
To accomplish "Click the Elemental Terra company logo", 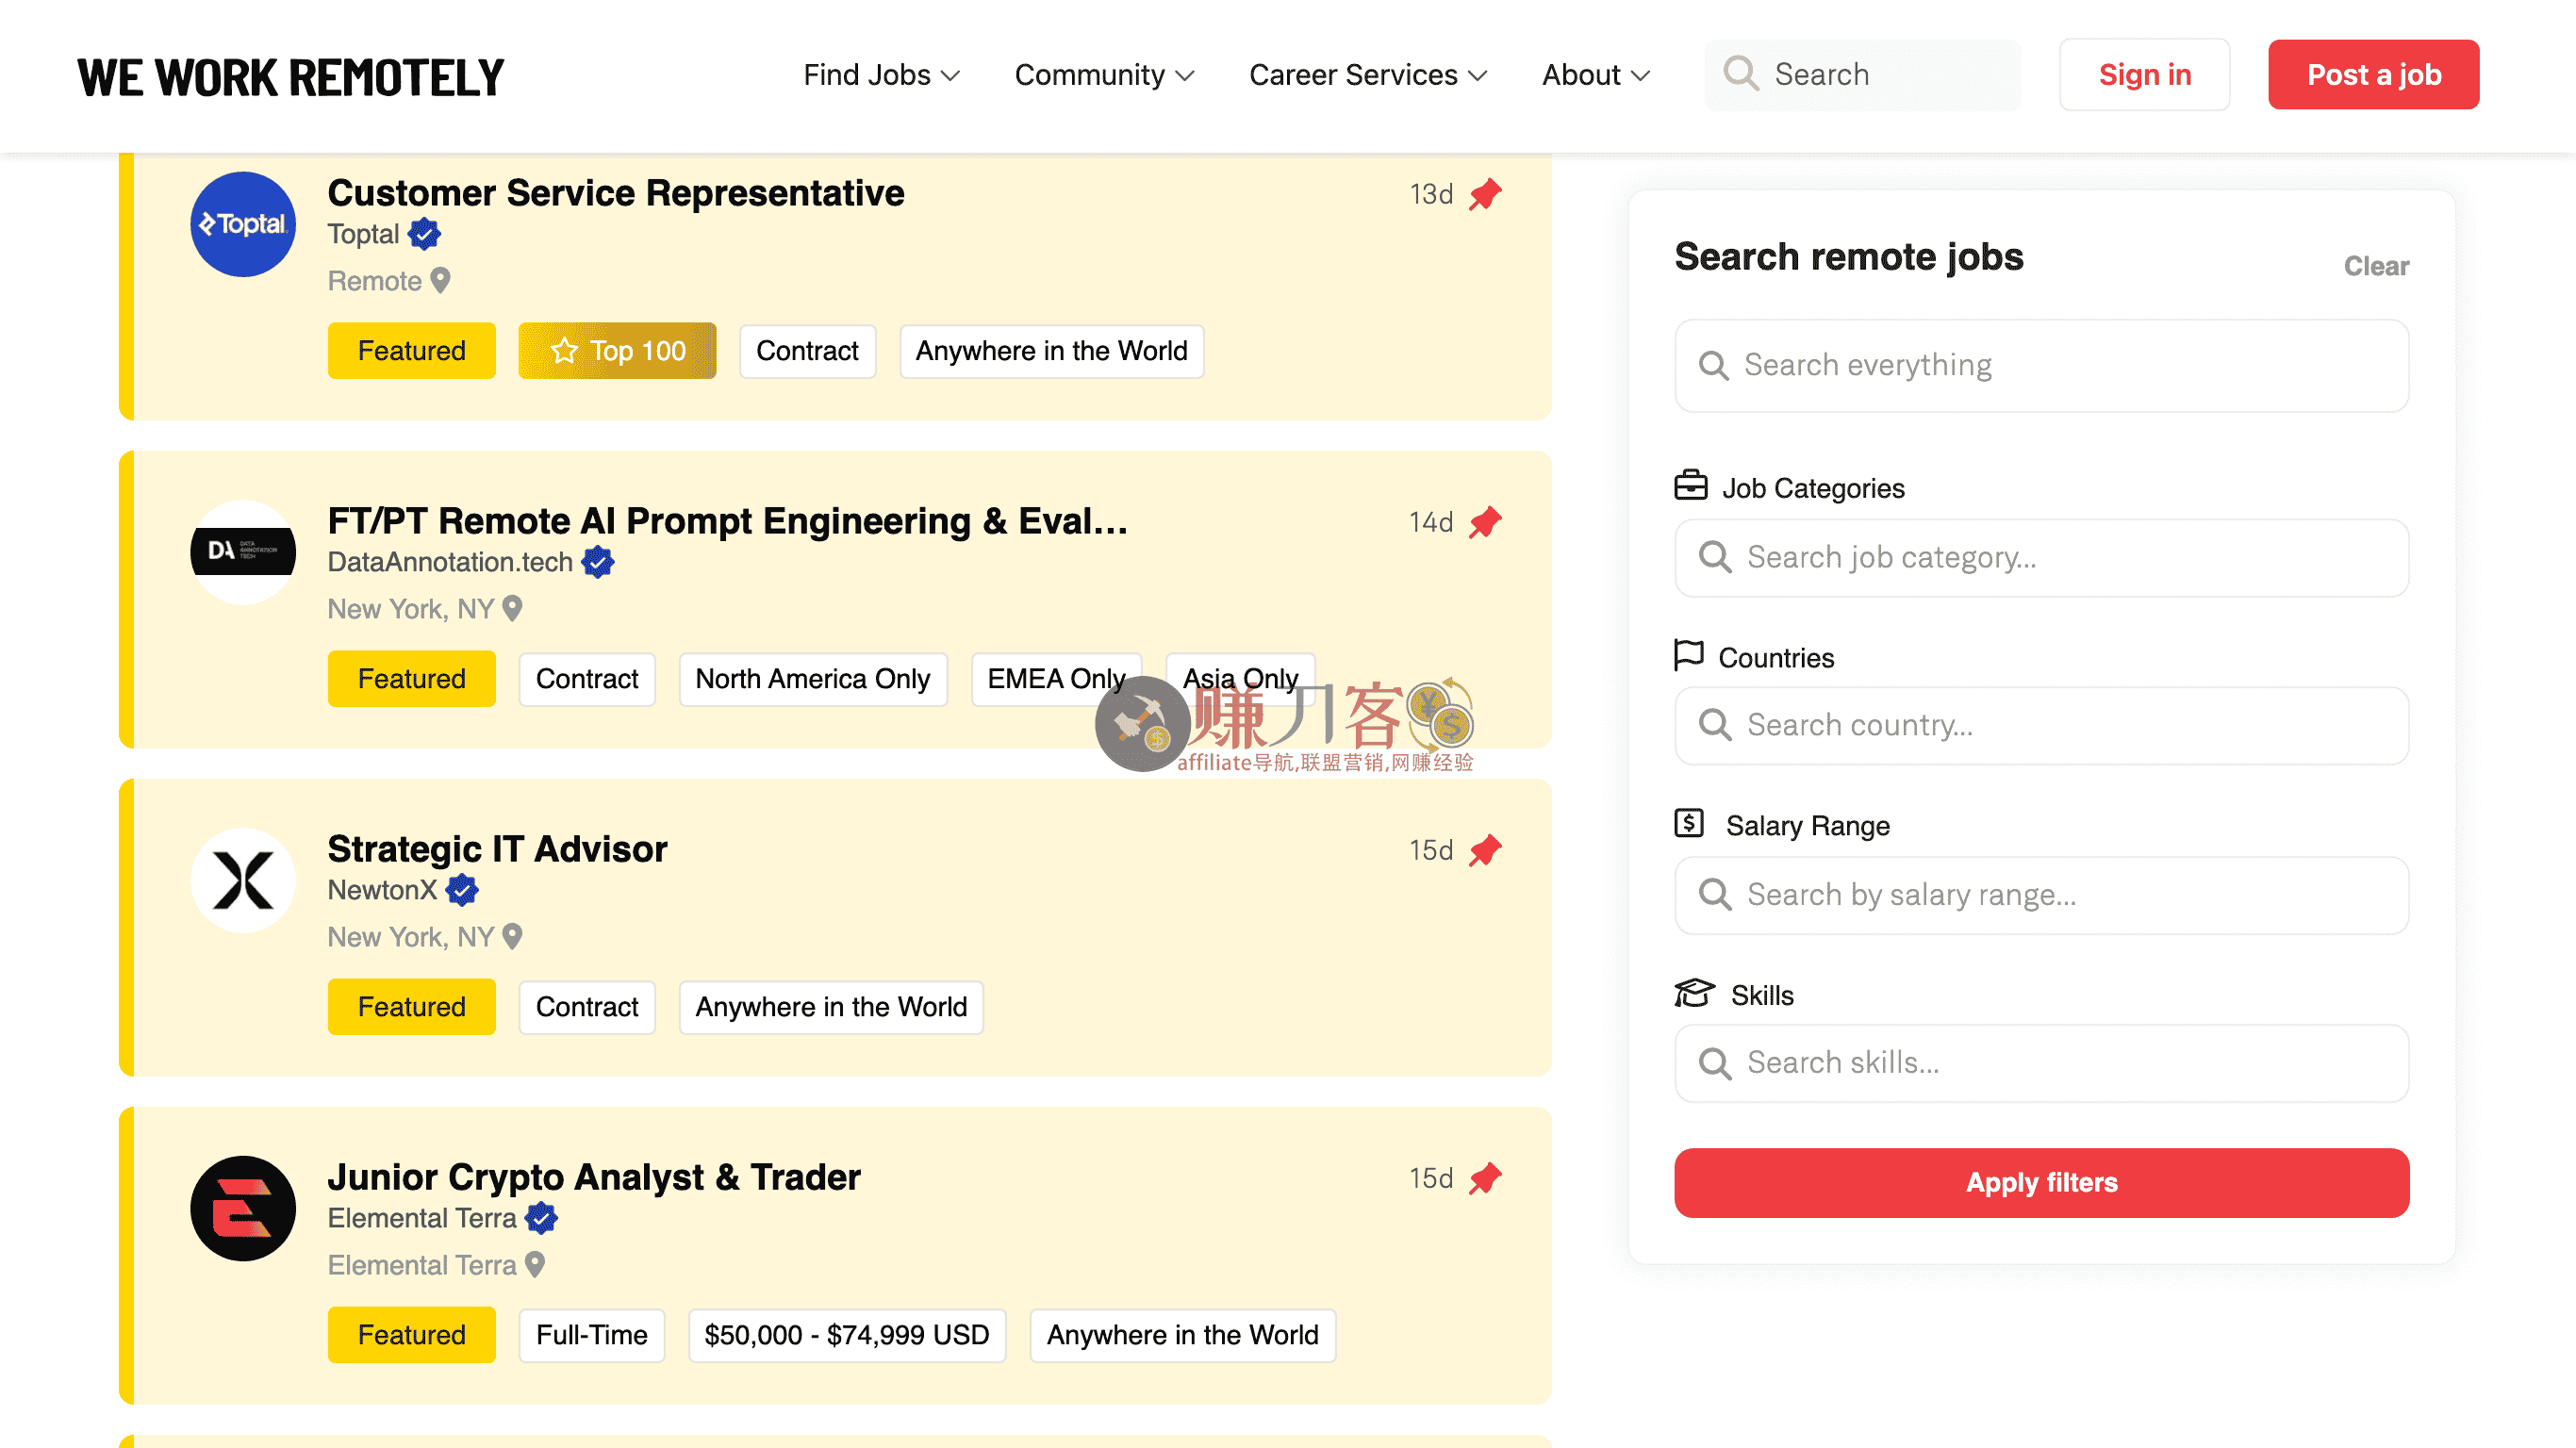I will coord(243,1208).
